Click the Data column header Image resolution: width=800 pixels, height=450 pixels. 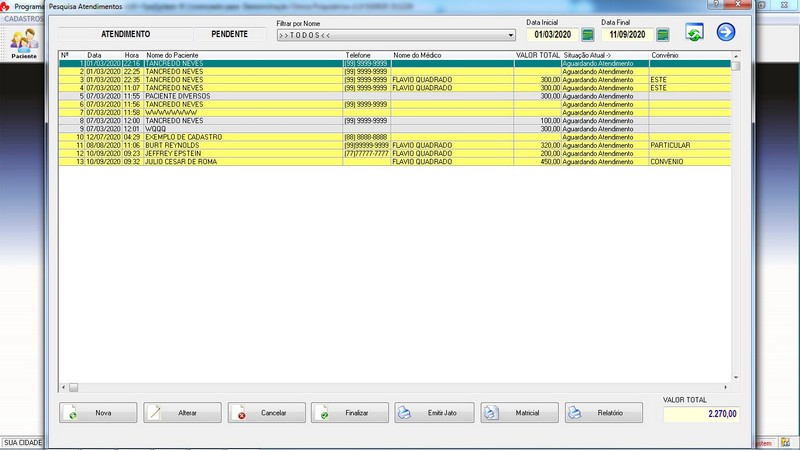(x=94, y=55)
